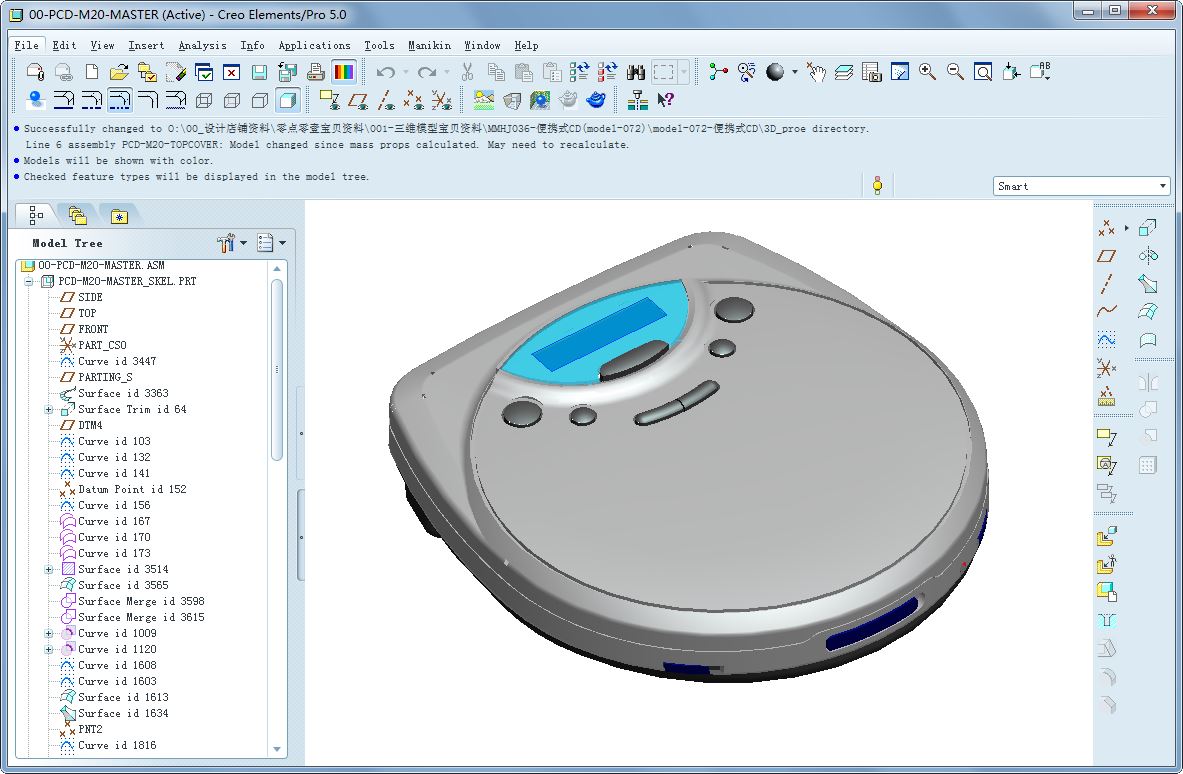This screenshot has height=774, width=1183.
Task: Click the Repaint screen icon
Action: click(899, 72)
